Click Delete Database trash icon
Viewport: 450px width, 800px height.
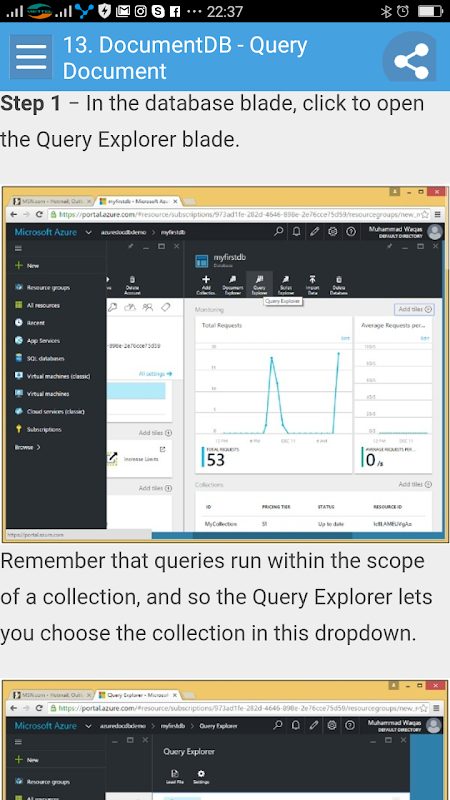tap(339, 285)
